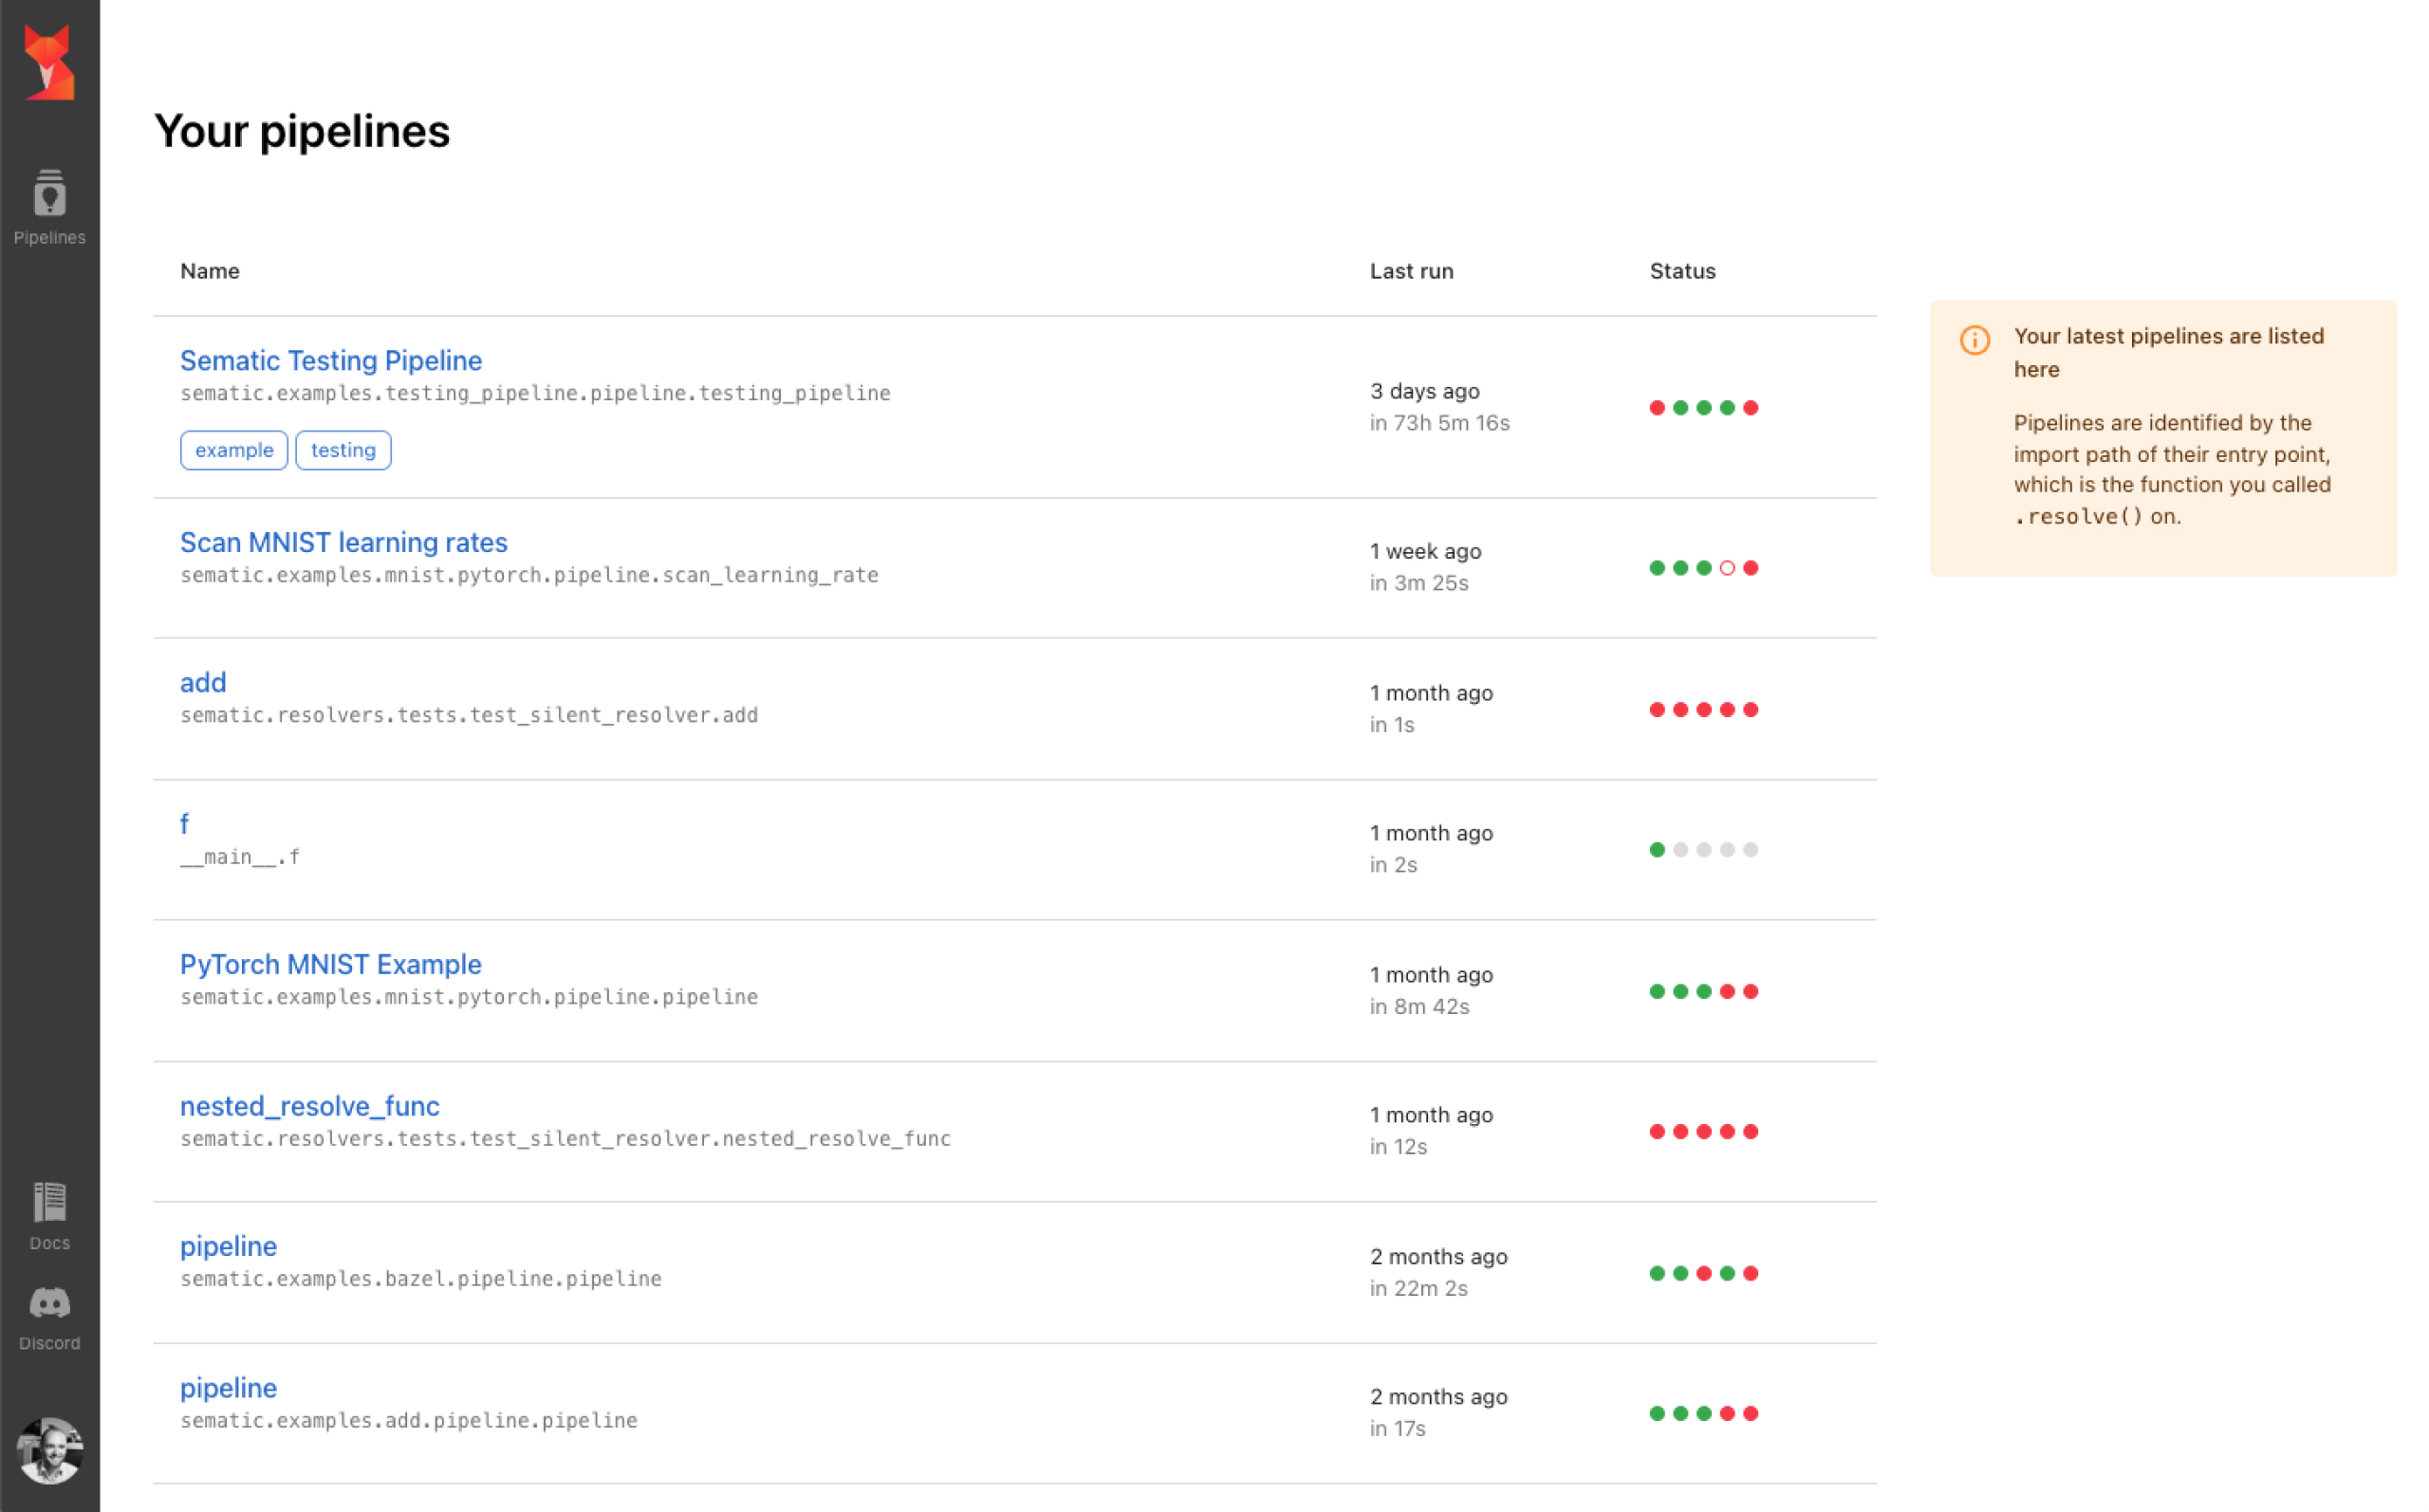
Task: Click the user profile avatar
Action: 49,1450
